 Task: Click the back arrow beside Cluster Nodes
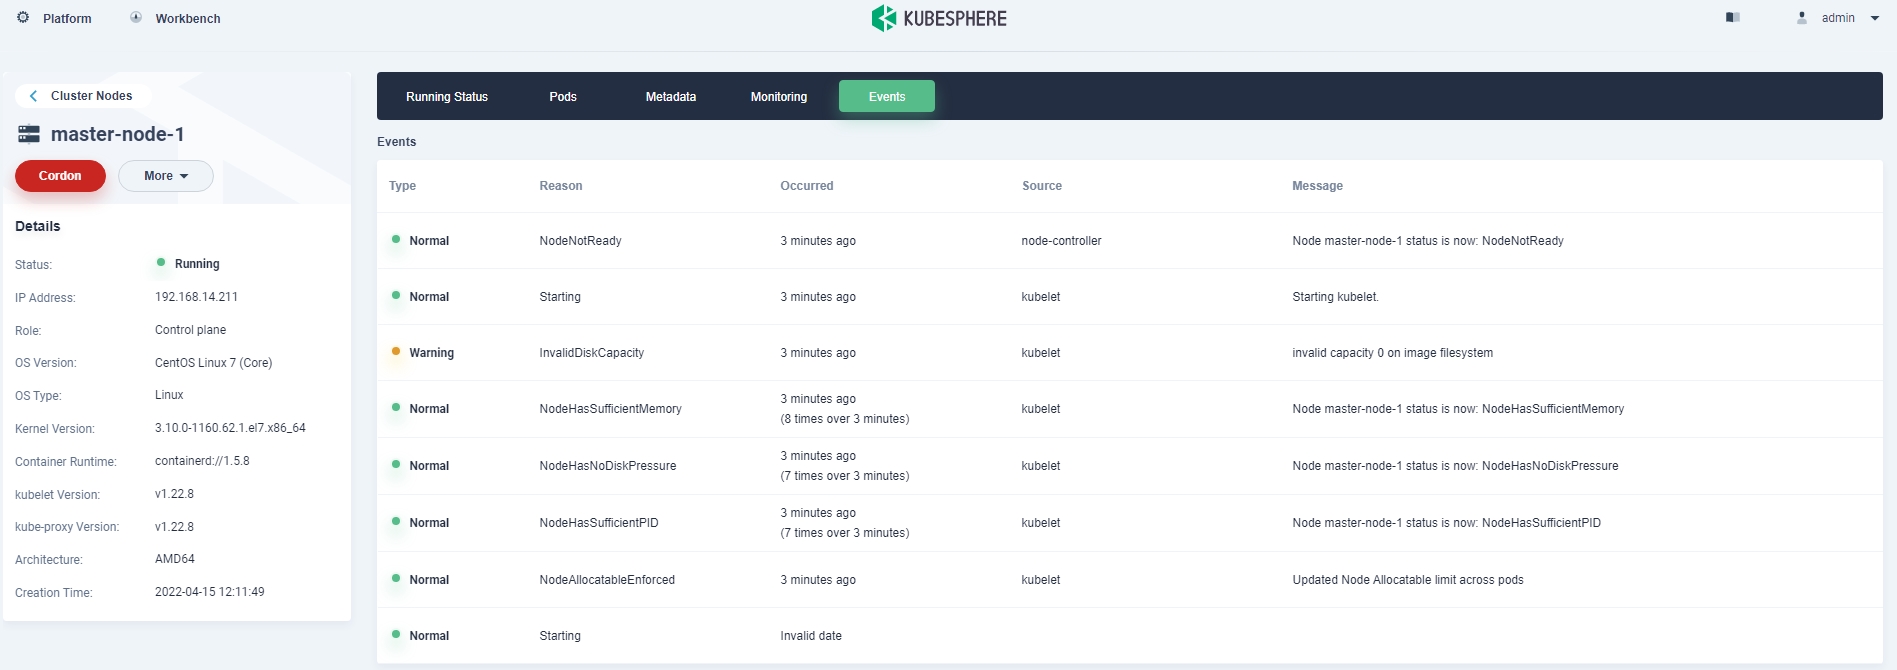[x=34, y=96]
